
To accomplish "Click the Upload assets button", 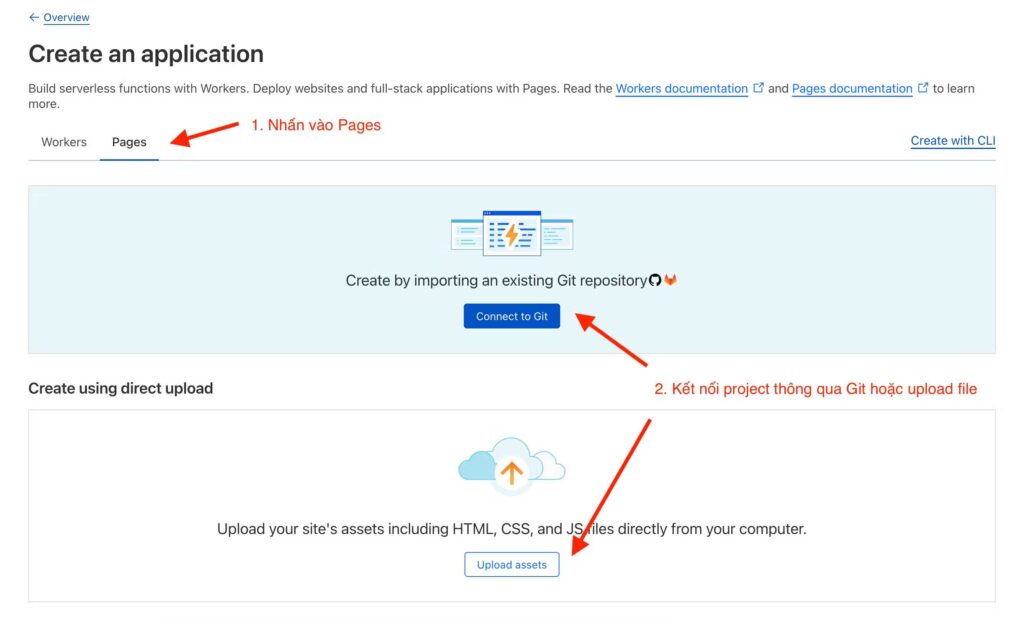I will (511, 564).
